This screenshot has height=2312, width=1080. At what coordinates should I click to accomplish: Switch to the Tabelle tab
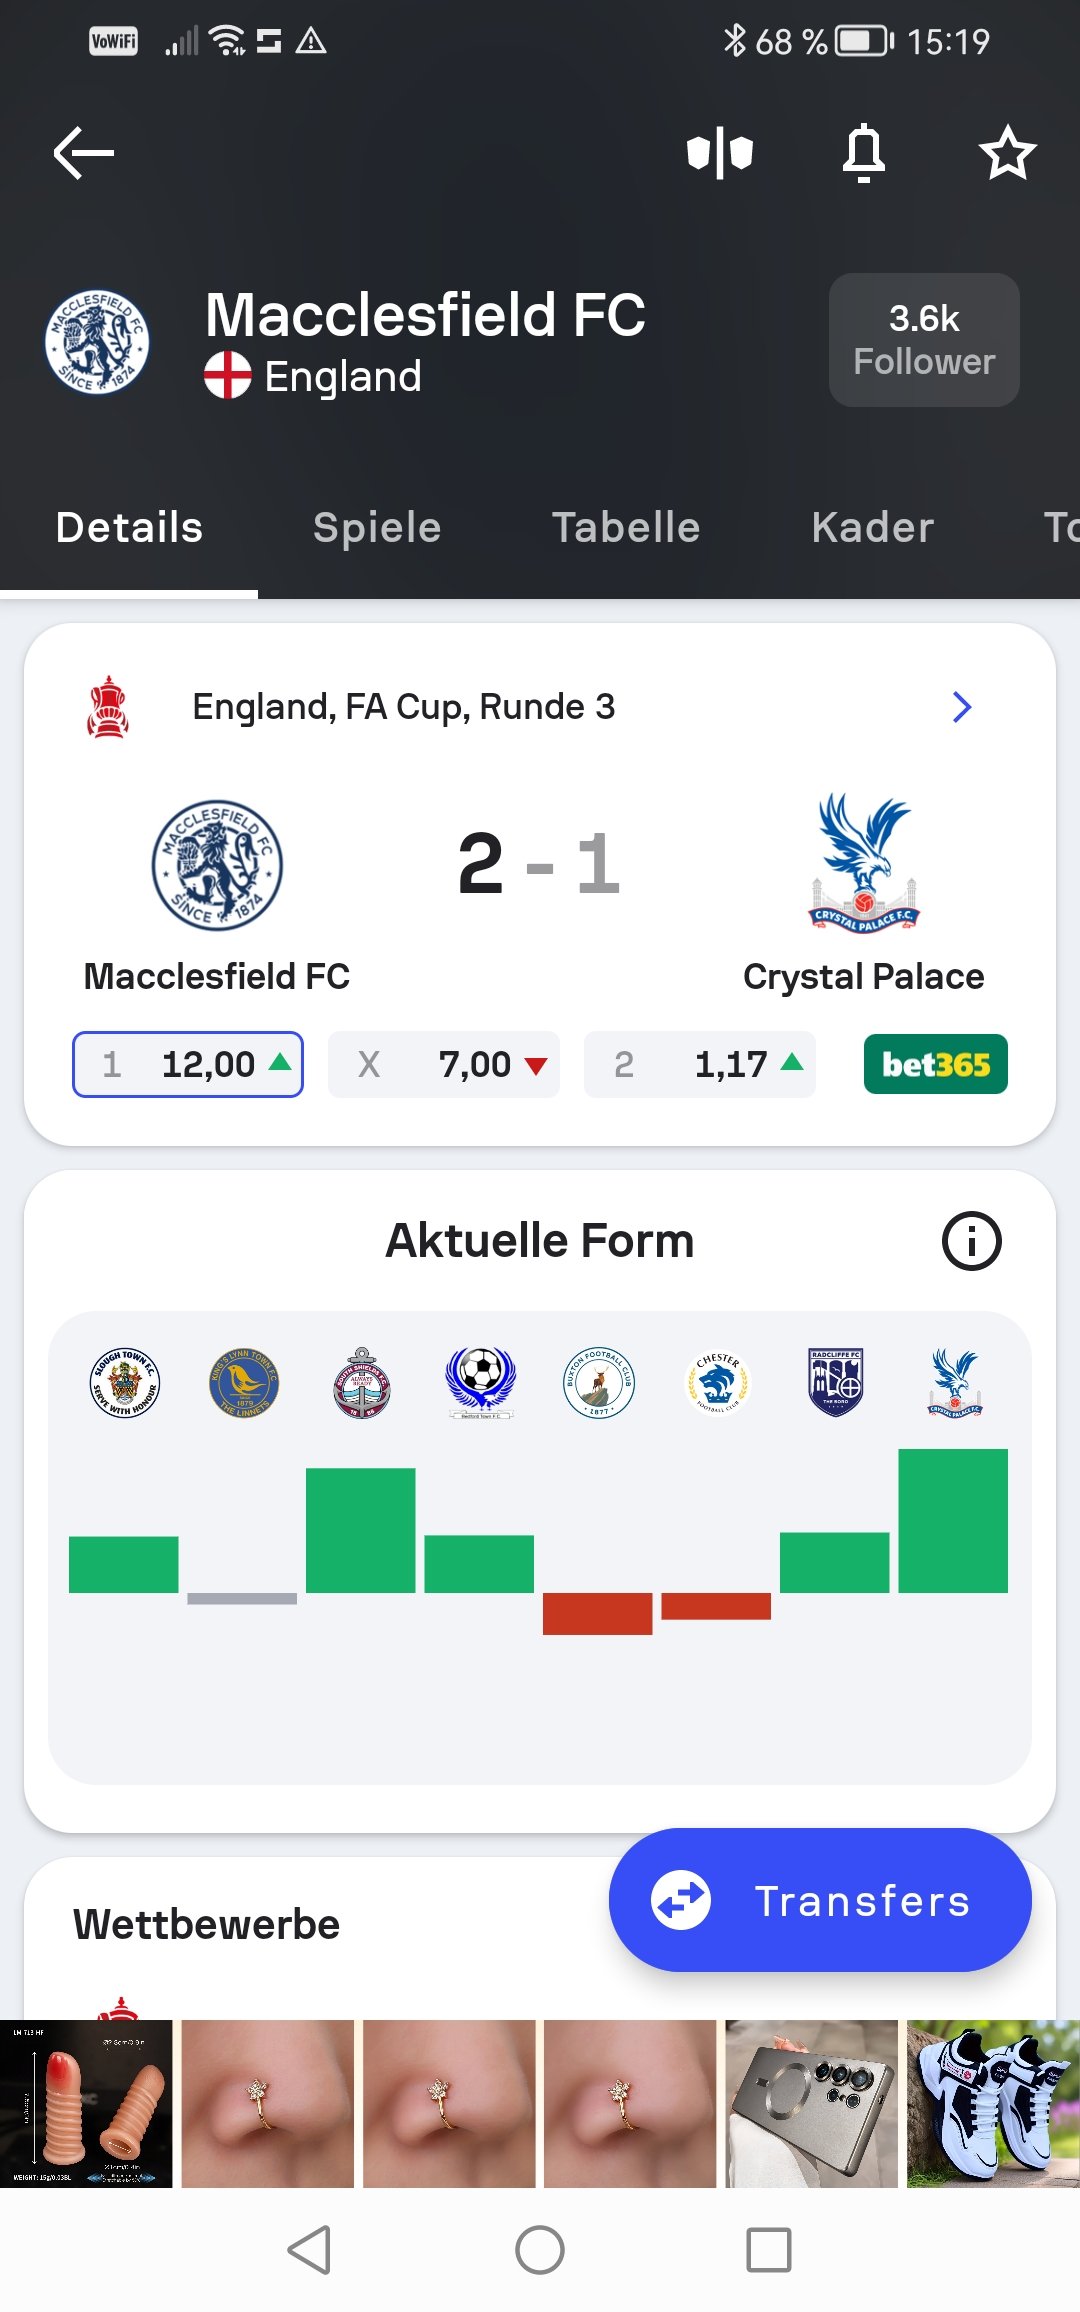click(626, 528)
